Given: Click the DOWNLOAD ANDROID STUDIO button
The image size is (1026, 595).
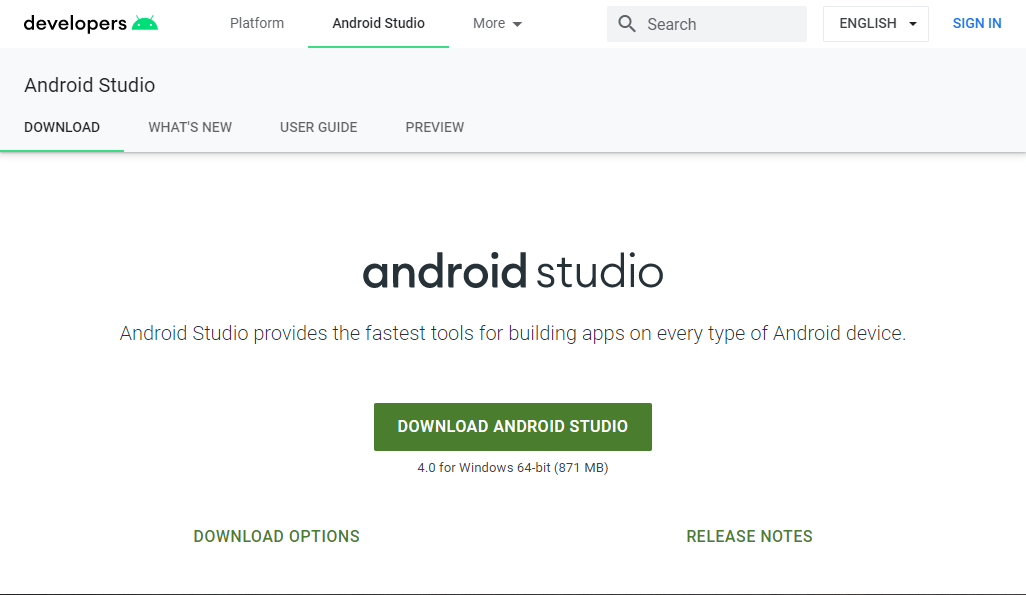Looking at the screenshot, I should (512, 427).
